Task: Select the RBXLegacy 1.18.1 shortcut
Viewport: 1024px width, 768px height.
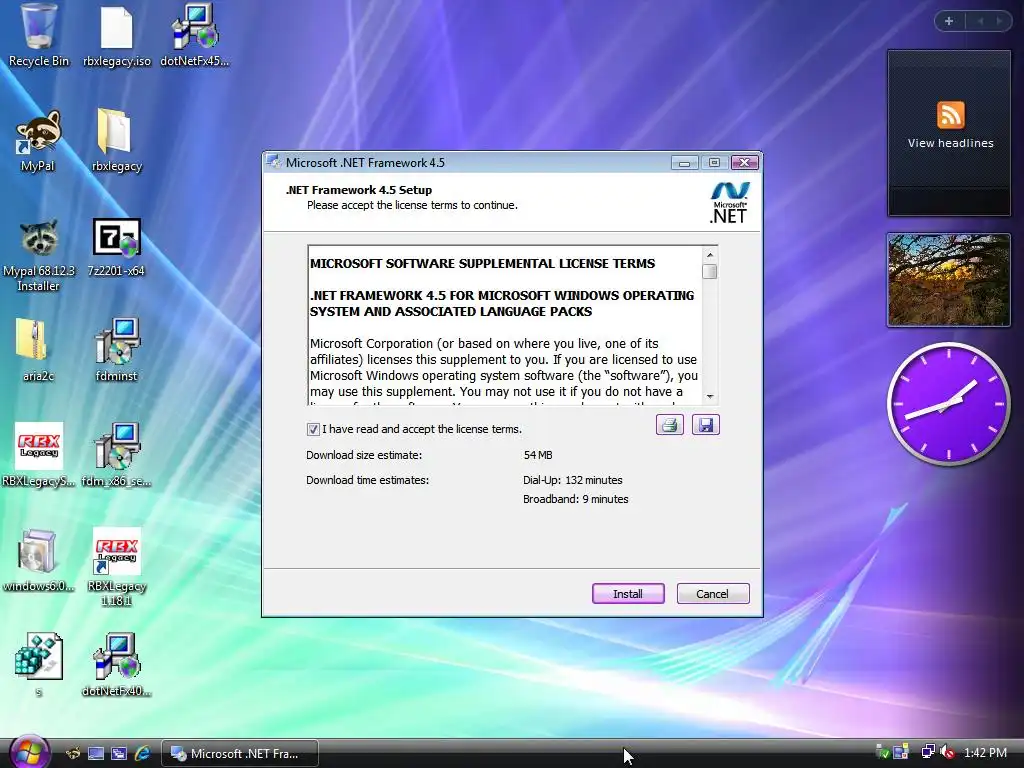Action: point(116,567)
